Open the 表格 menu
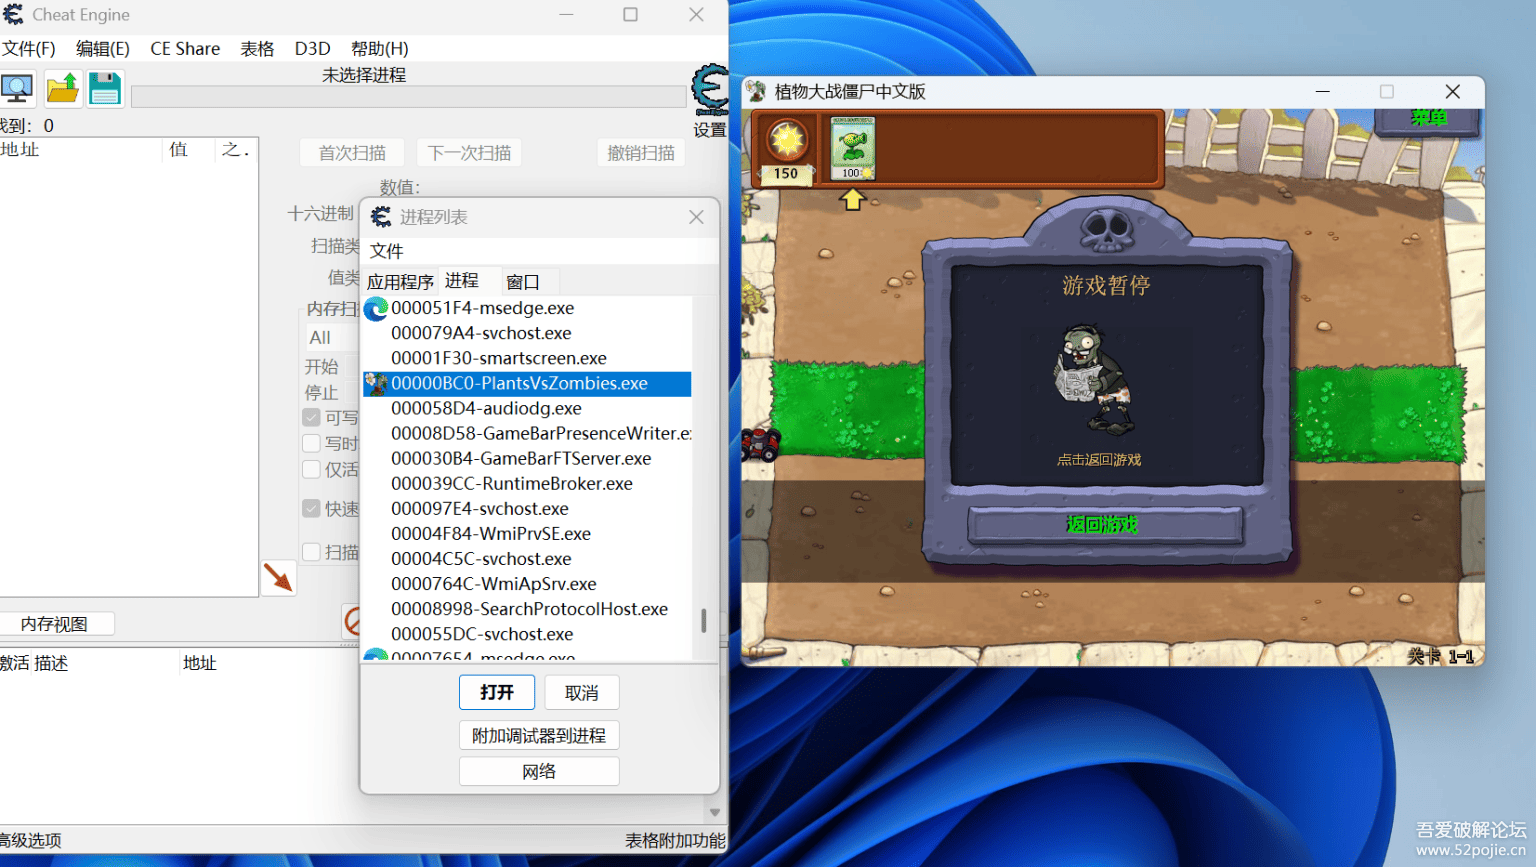 [x=257, y=49]
